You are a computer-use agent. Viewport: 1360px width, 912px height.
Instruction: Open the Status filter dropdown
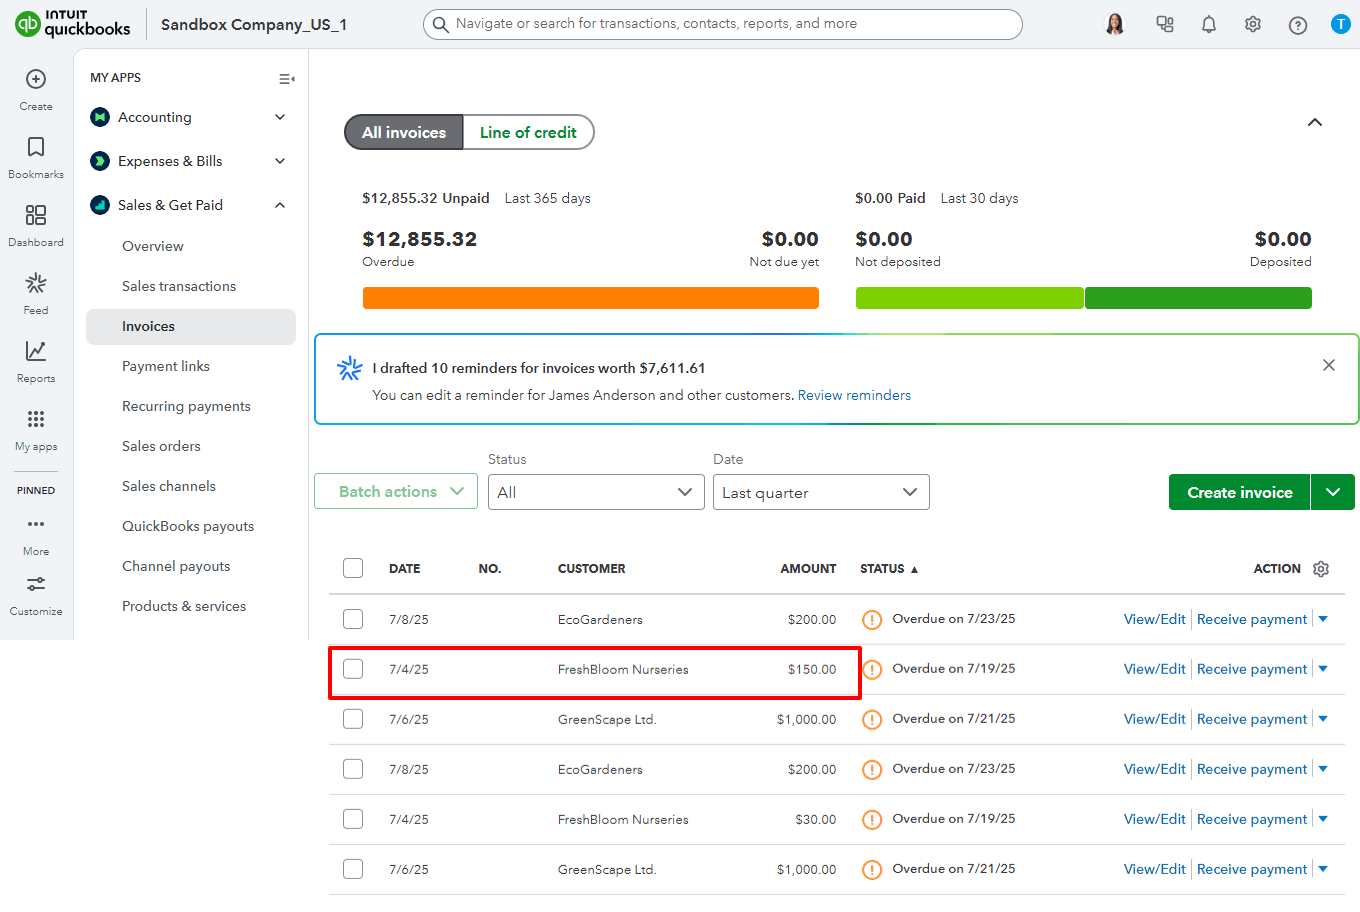point(596,492)
